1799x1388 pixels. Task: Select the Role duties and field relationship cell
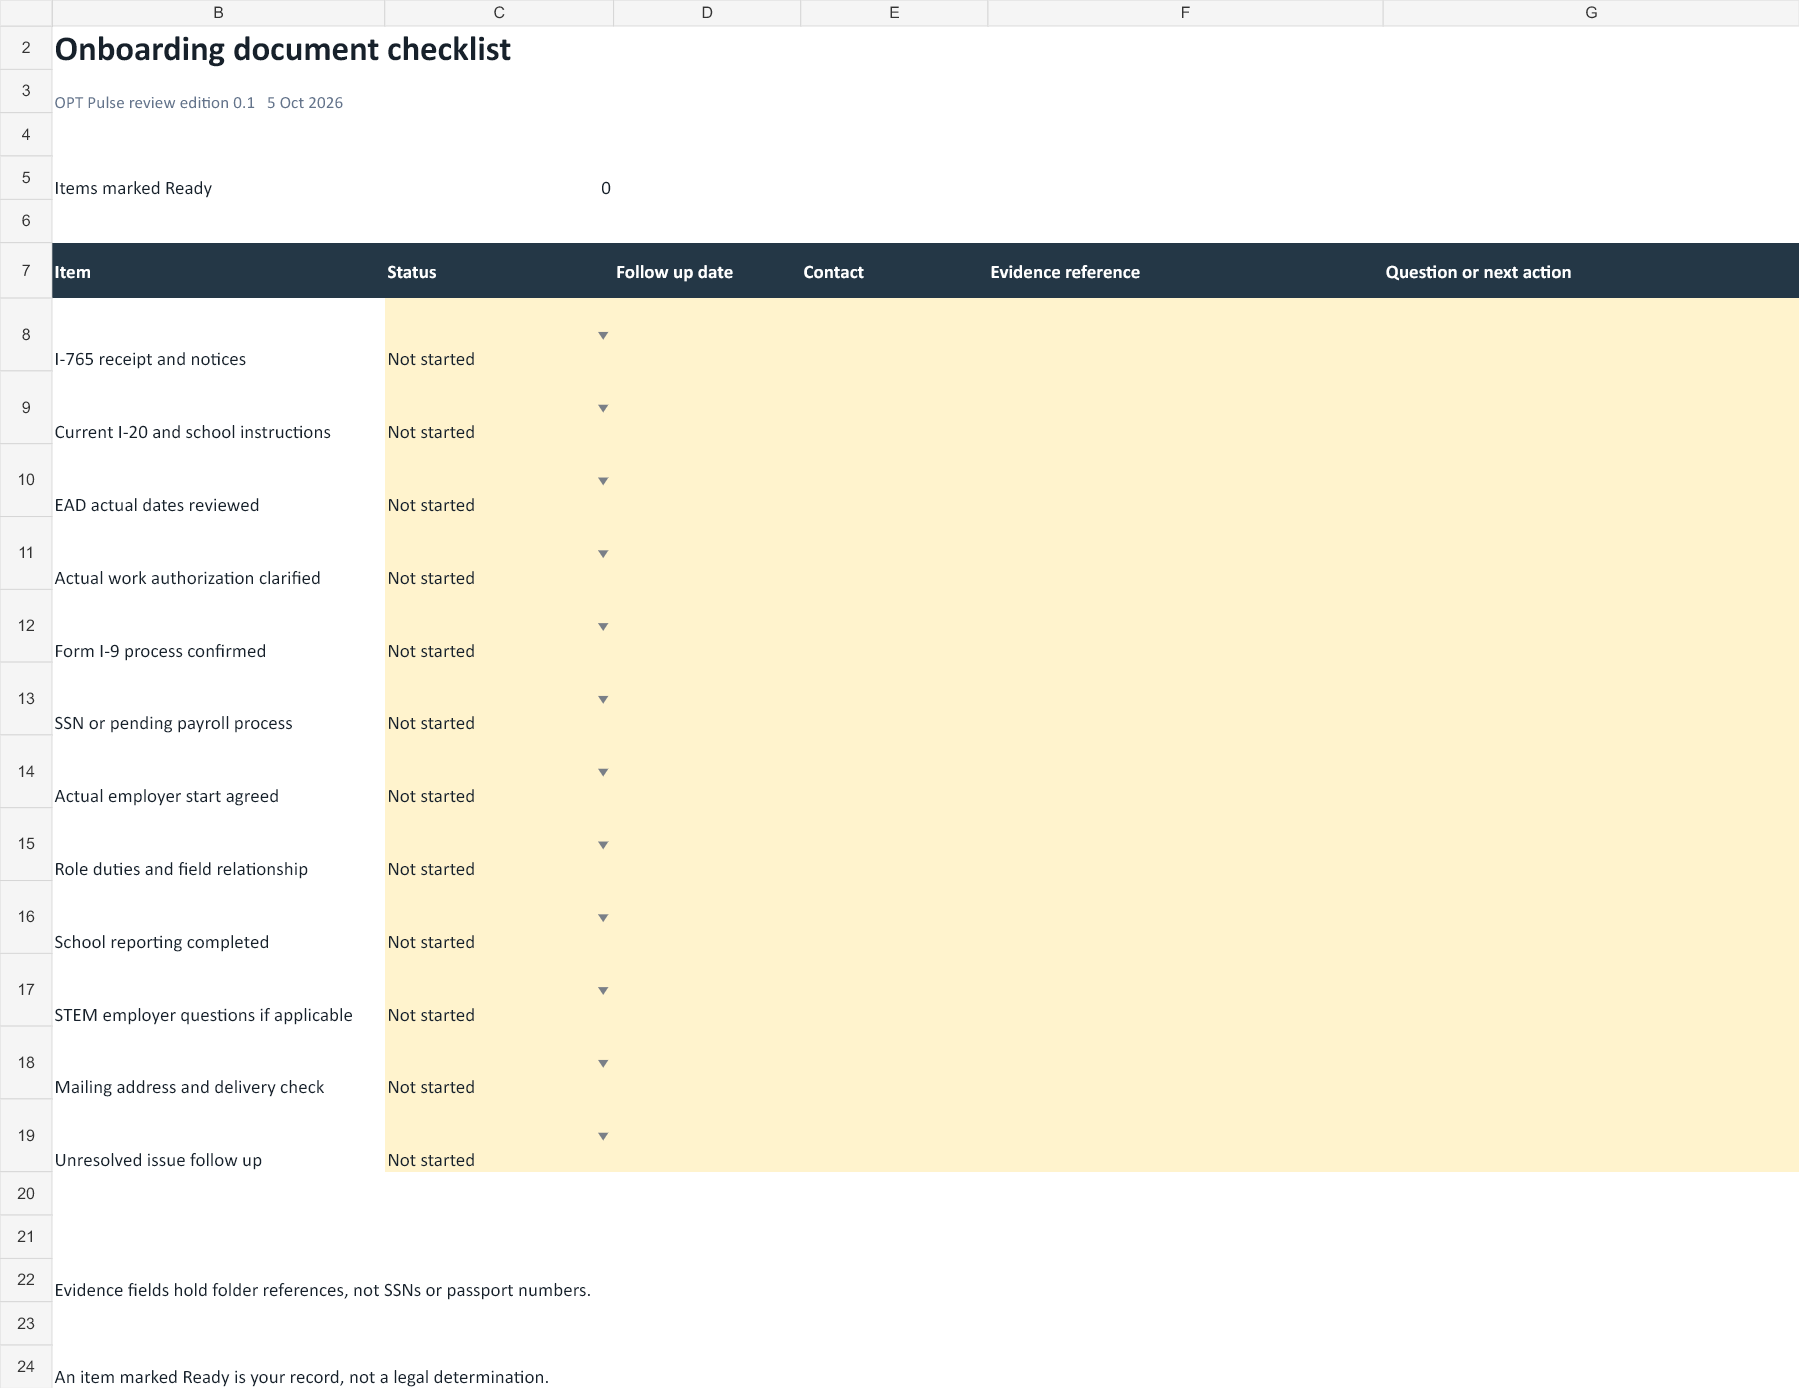(x=218, y=845)
